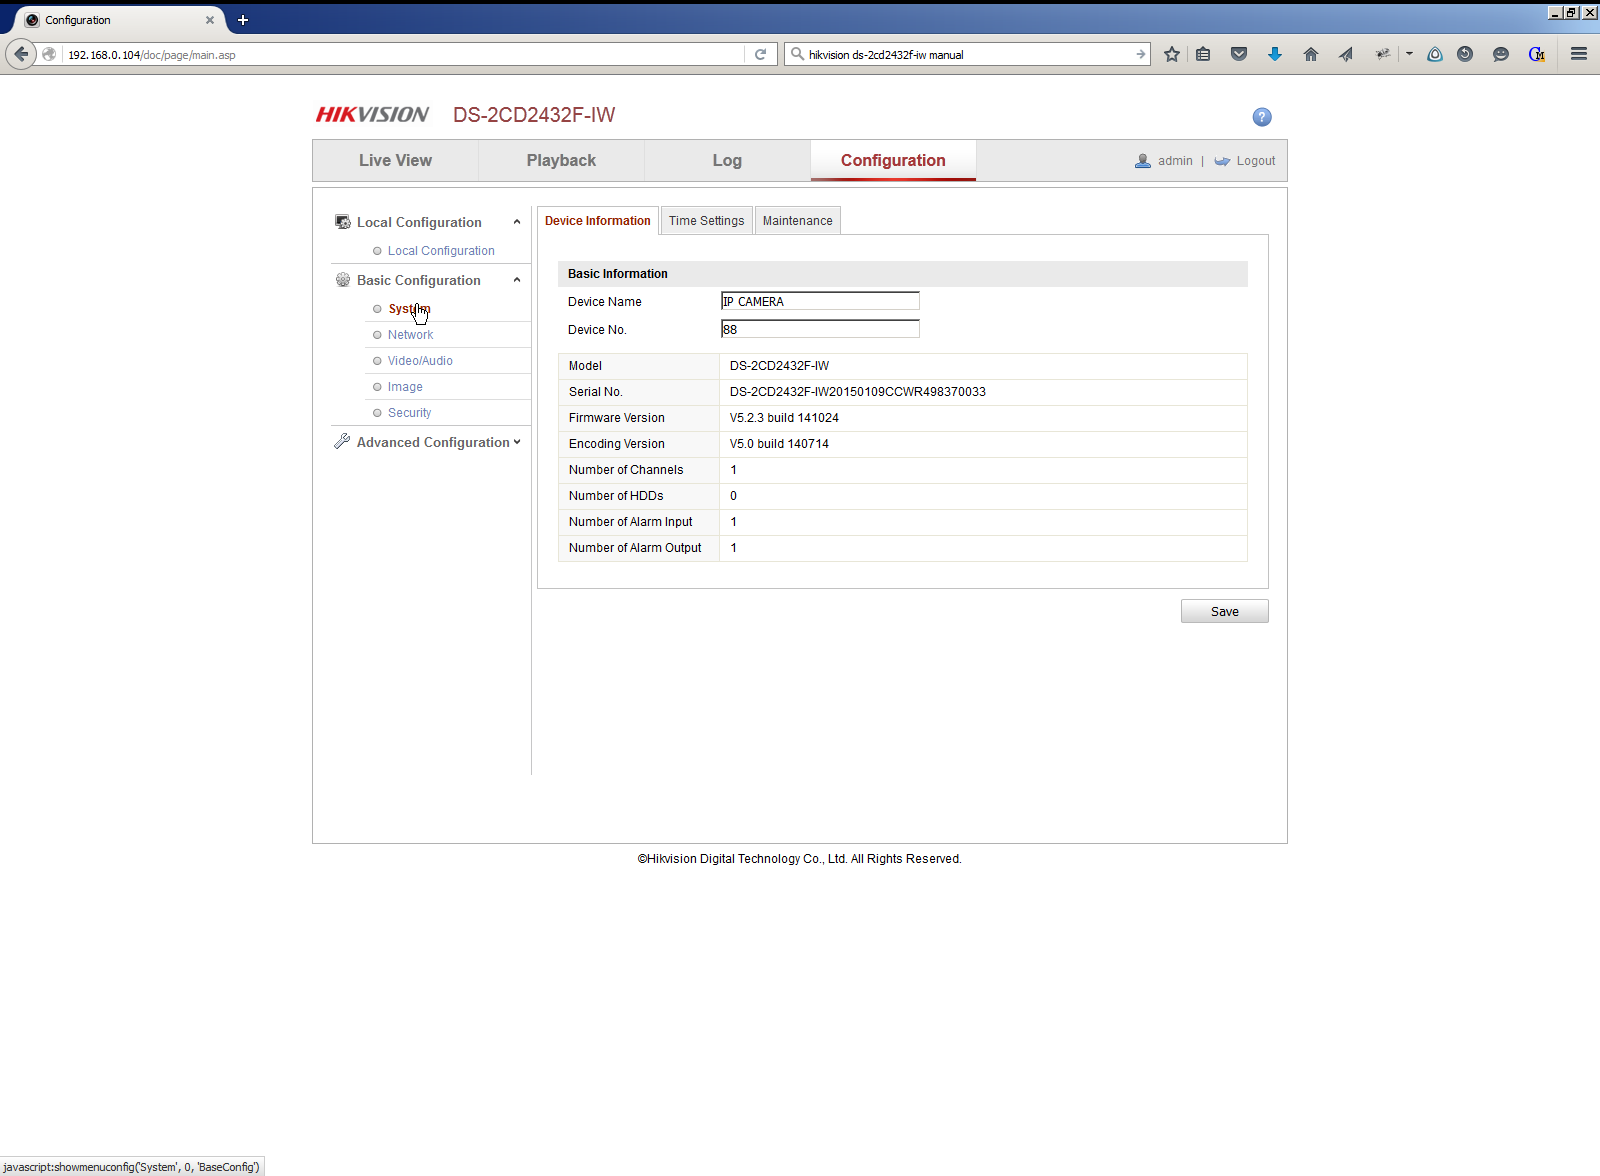1600x1176 pixels.
Task: Click the firmware version value V5.2.3 build 141024
Action: [784, 418]
